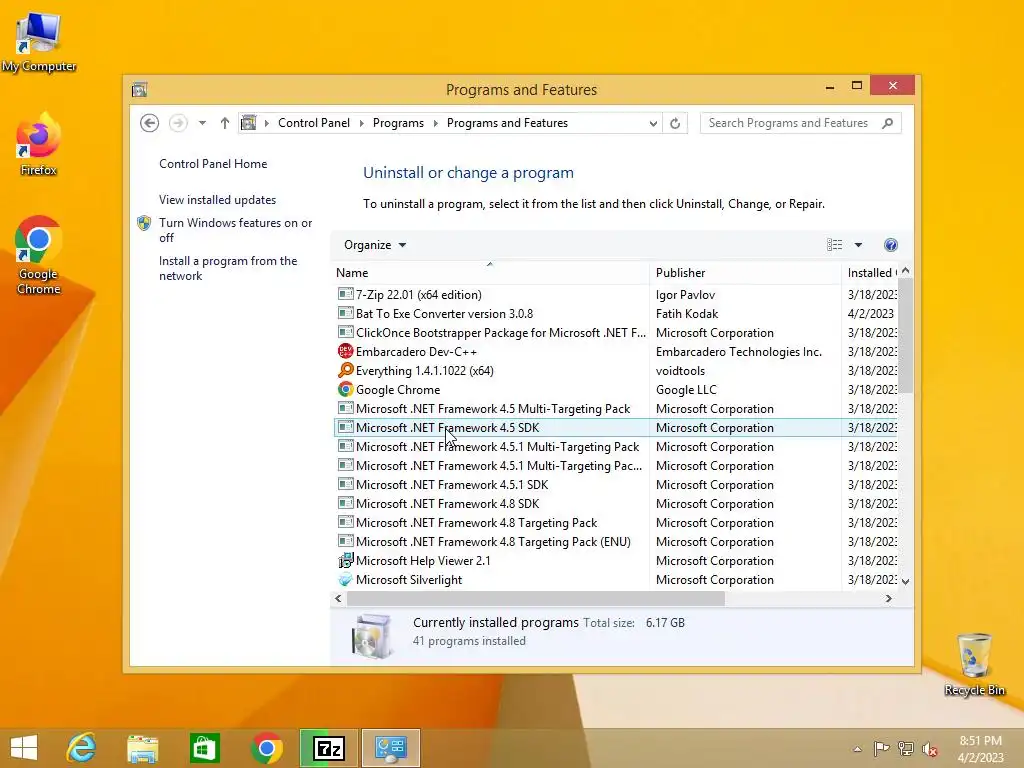Click the Control Panel icon in address bar
1024x768 pixels.
[x=249, y=123]
